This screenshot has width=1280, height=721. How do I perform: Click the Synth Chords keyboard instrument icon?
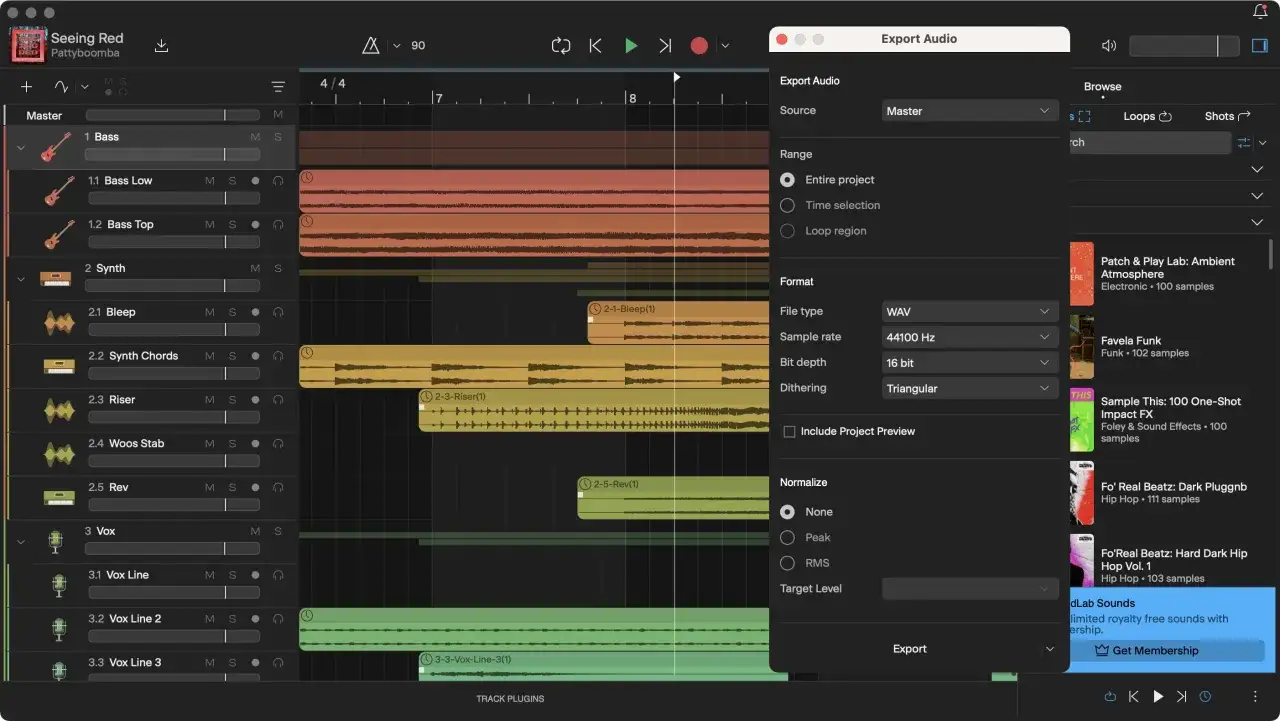(59, 366)
